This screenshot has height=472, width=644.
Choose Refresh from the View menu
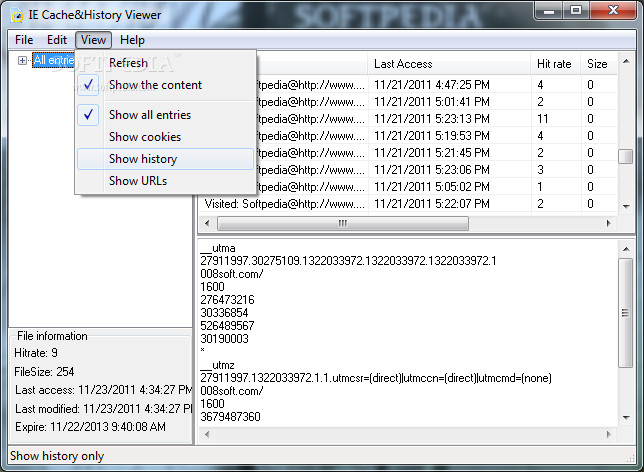click(166, 63)
